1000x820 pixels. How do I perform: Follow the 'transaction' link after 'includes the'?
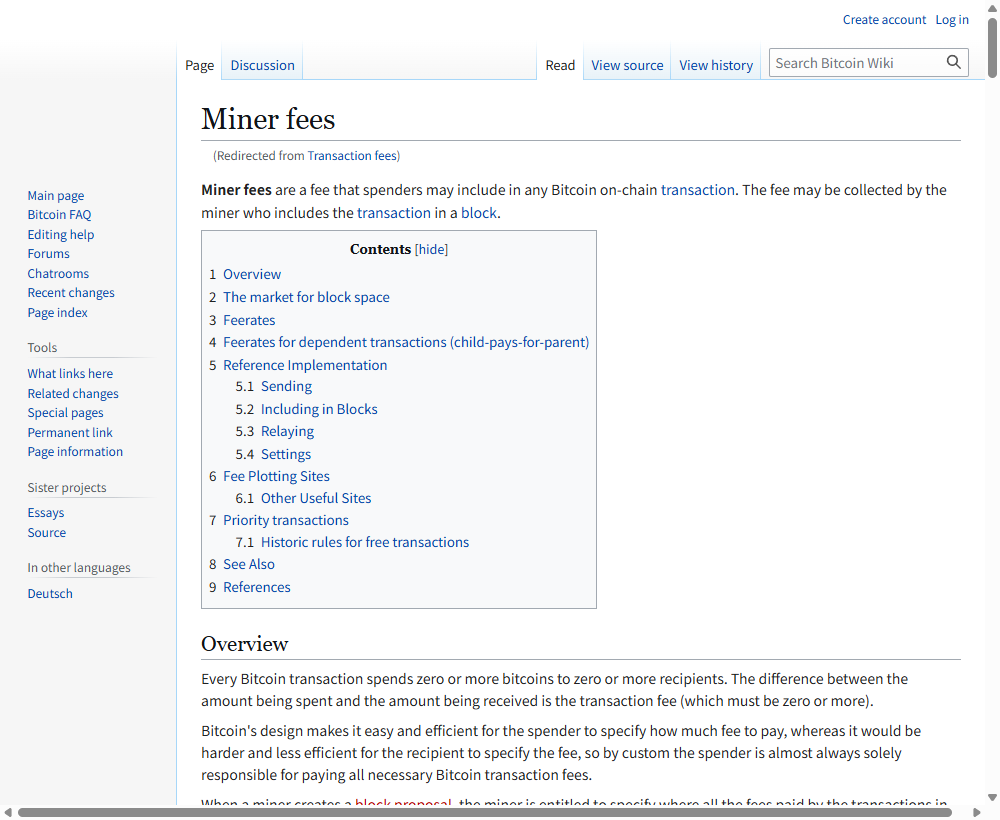(393, 213)
